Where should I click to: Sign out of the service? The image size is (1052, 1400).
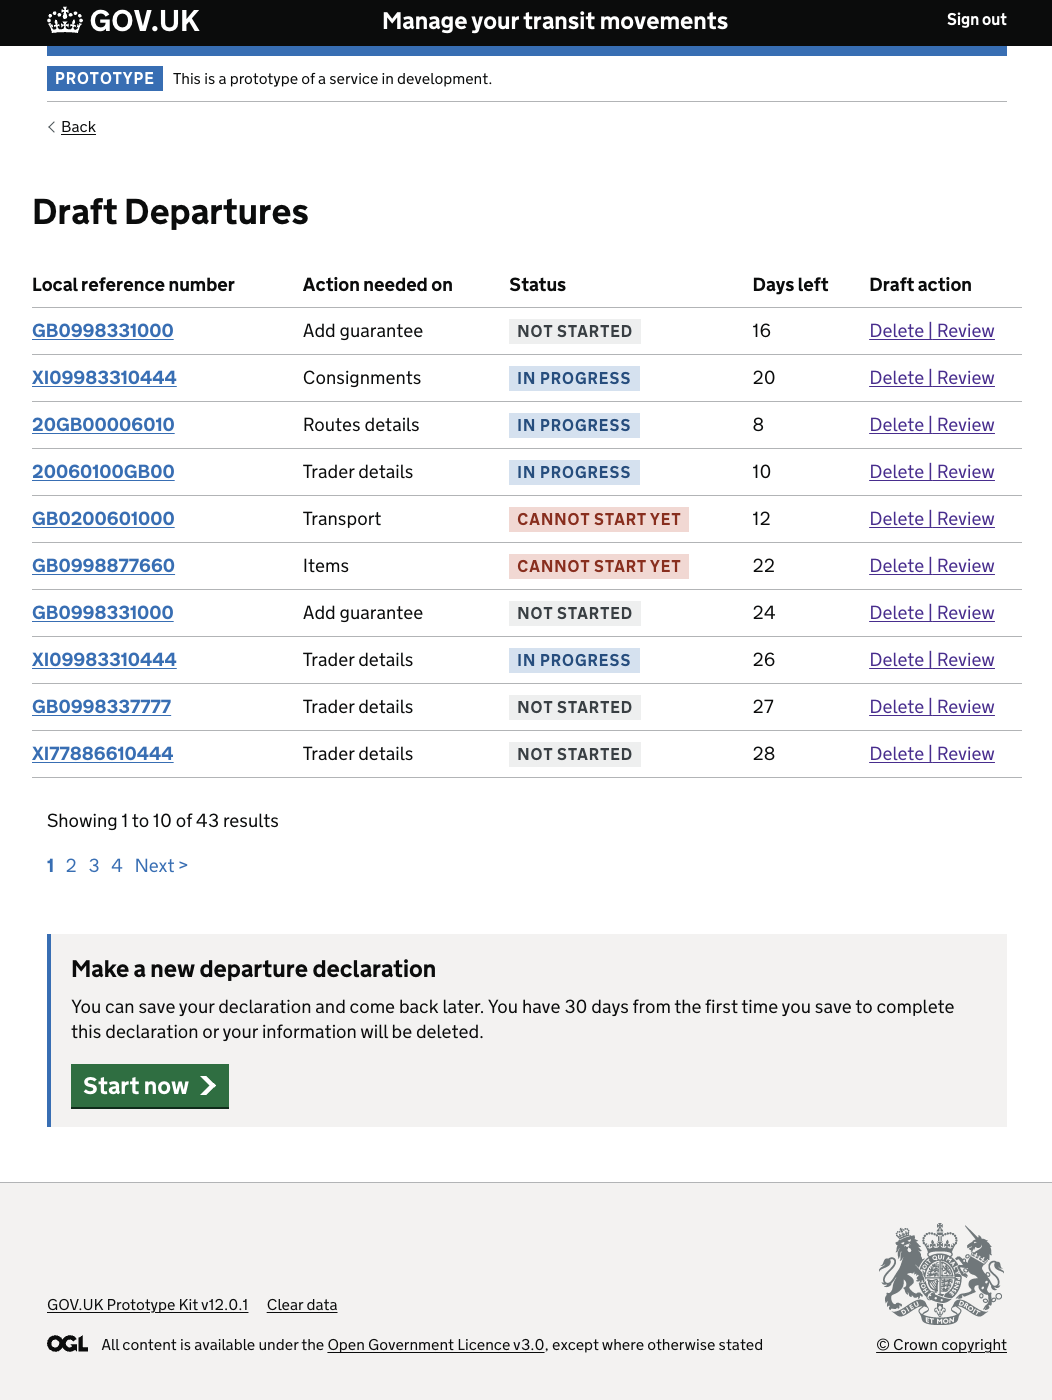tap(976, 20)
